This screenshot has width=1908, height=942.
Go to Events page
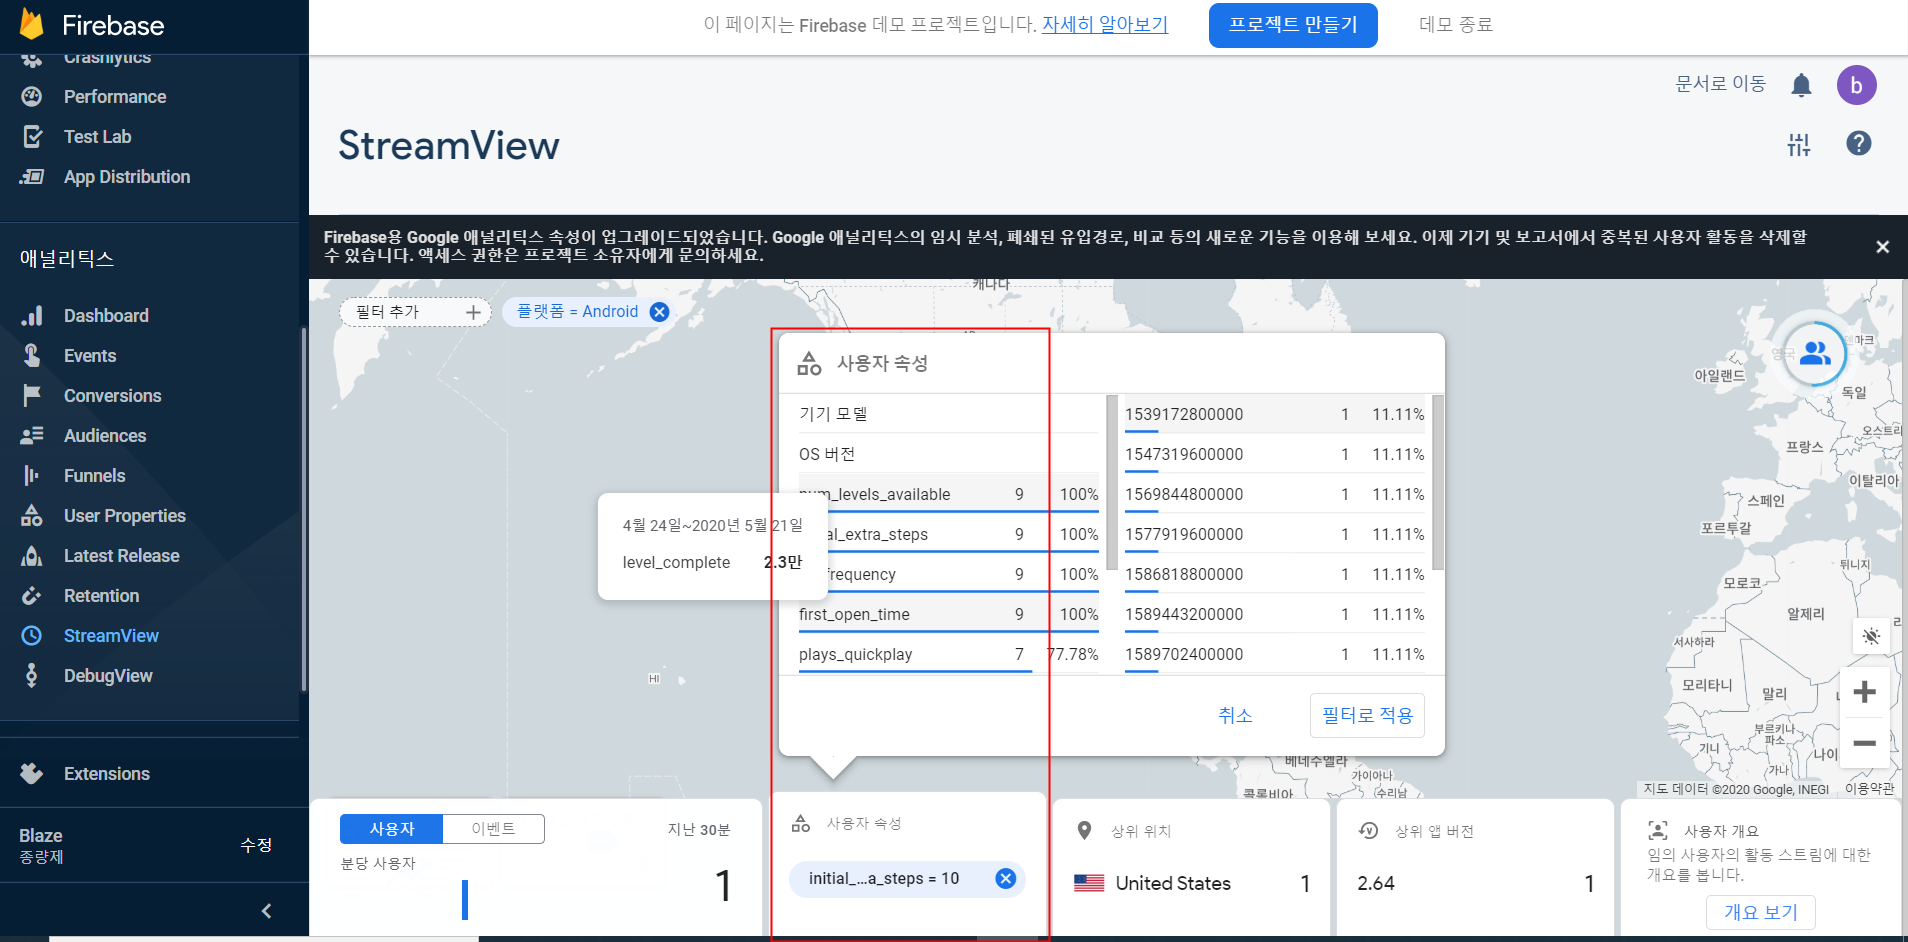[90, 356]
